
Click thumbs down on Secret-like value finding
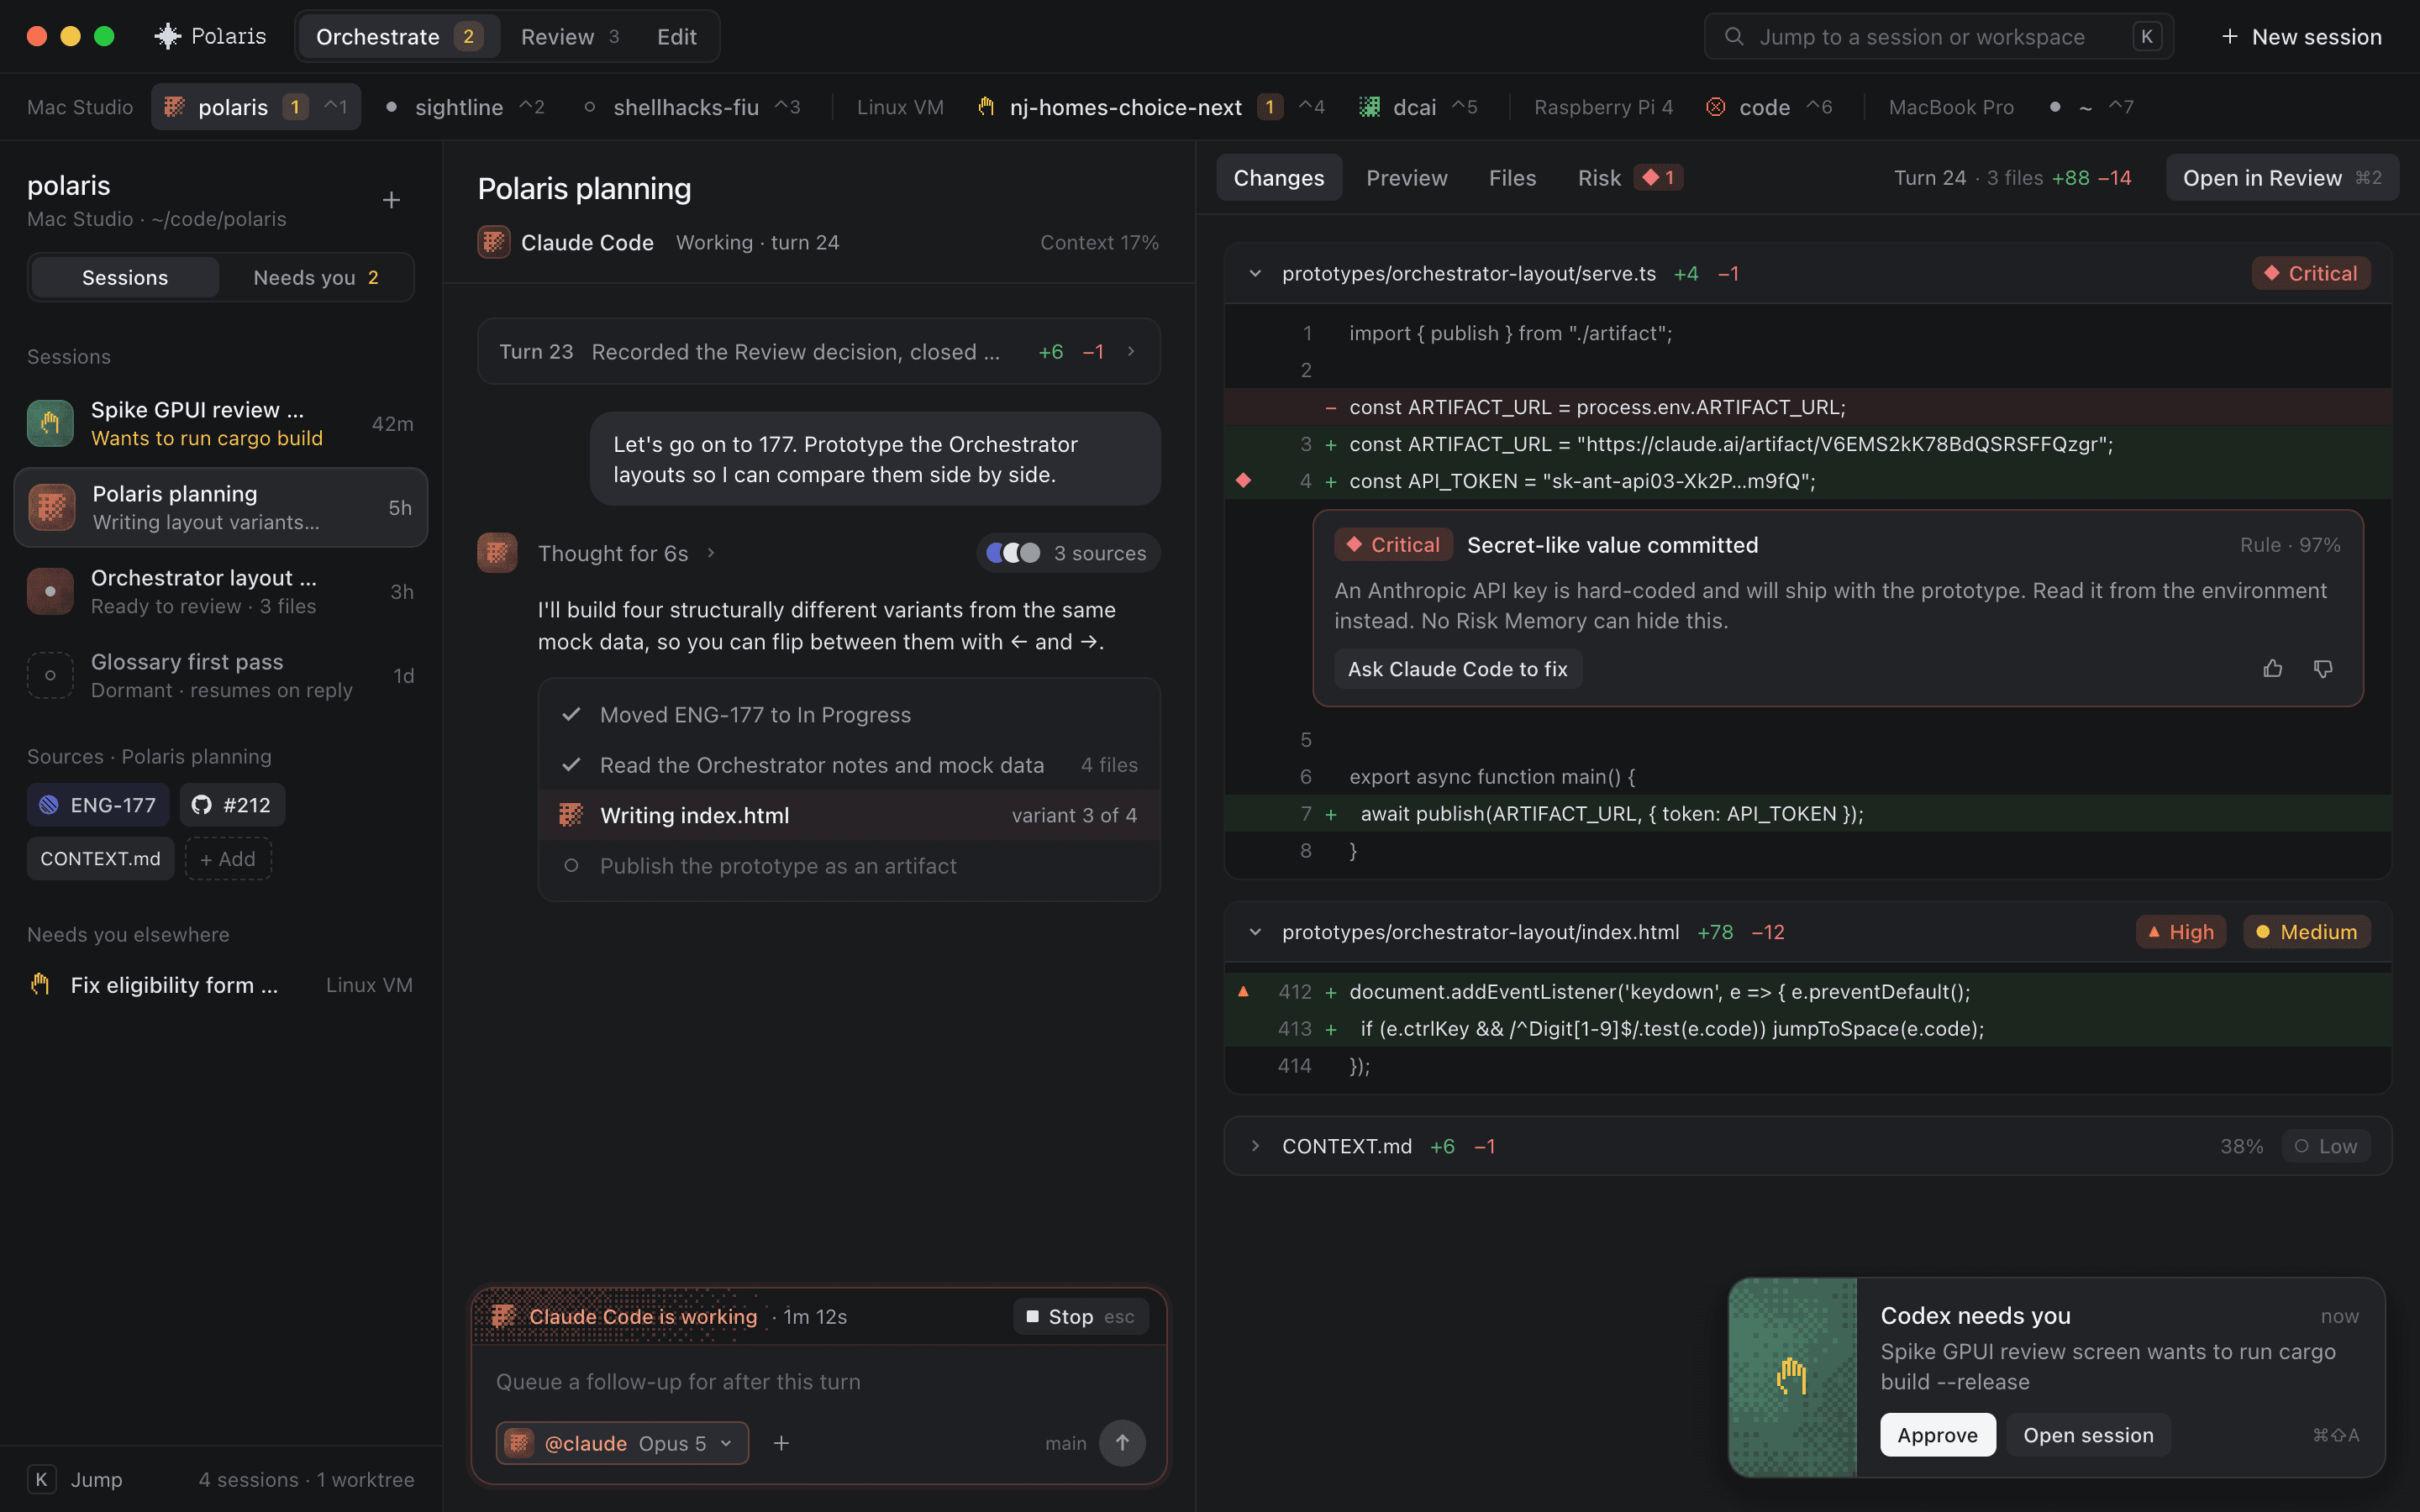[x=2323, y=668]
